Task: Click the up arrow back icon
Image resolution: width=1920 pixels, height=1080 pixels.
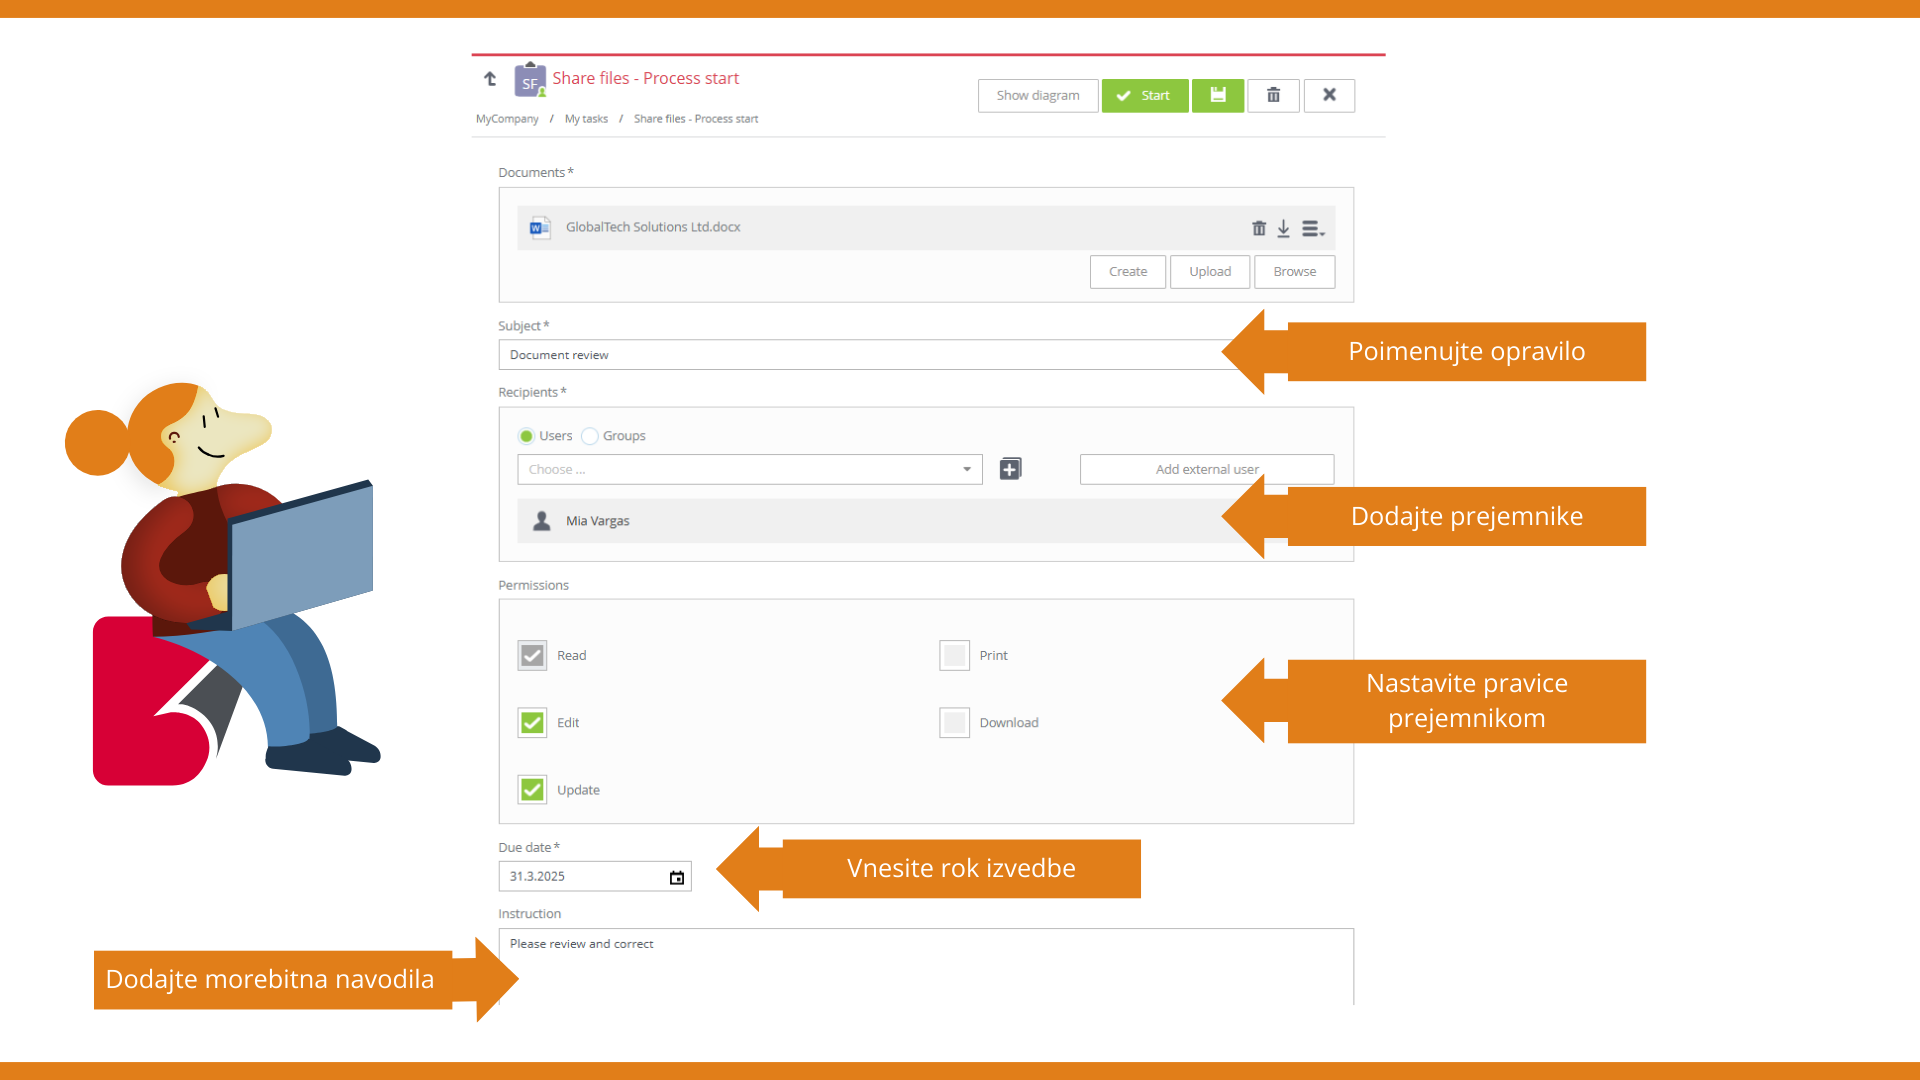Action: [x=490, y=78]
